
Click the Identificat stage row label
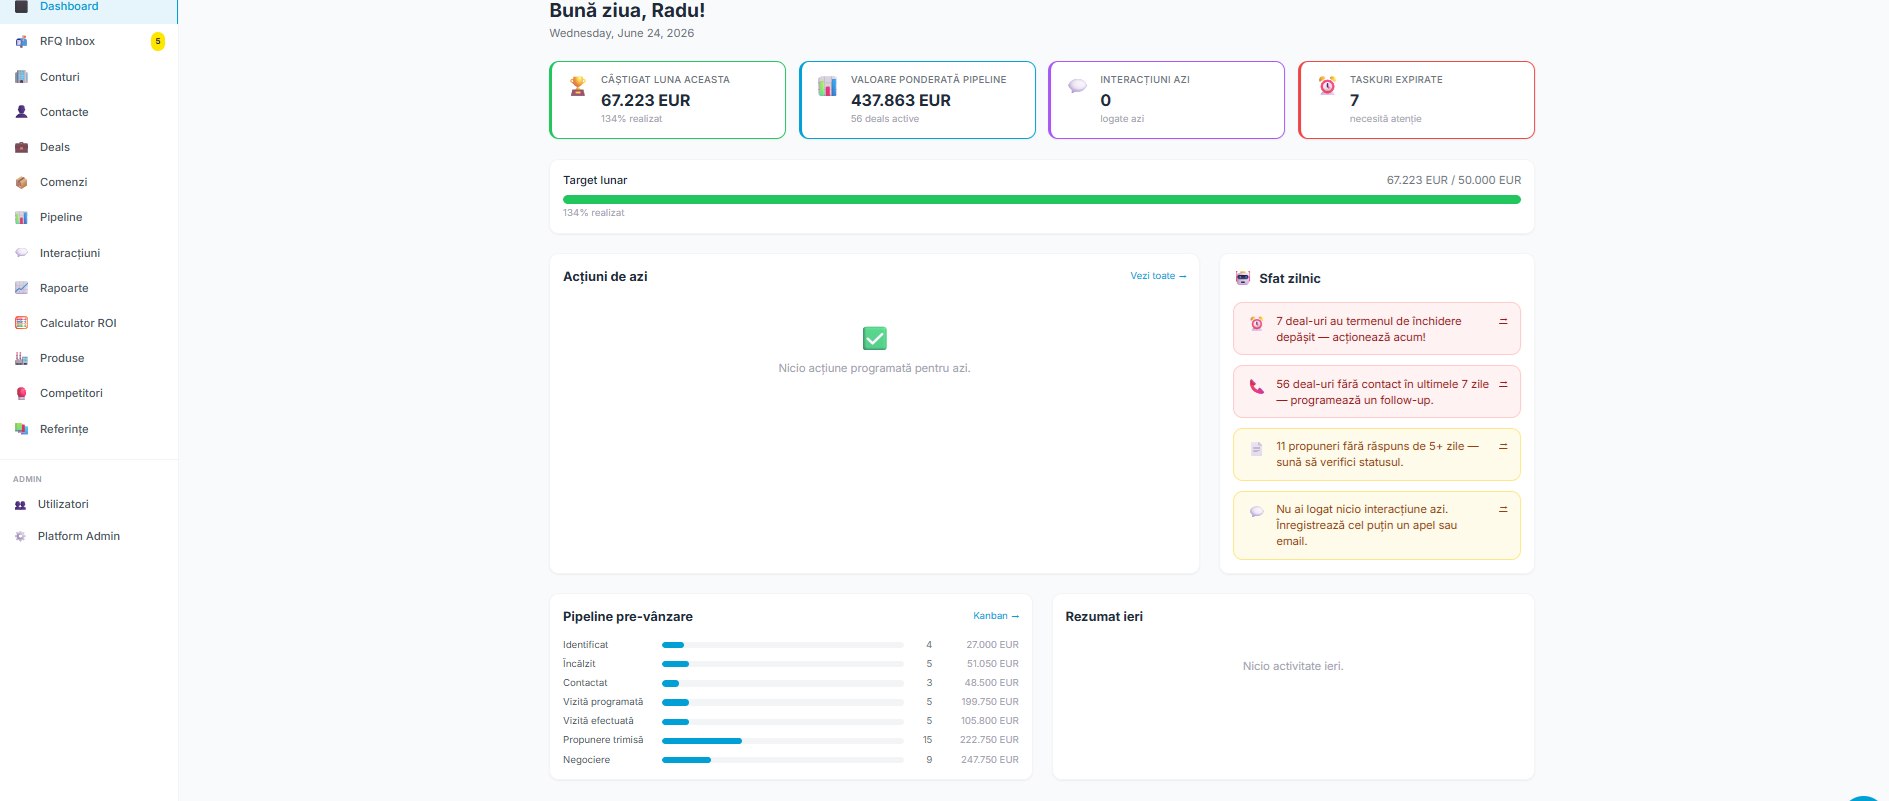click(585, 645)
